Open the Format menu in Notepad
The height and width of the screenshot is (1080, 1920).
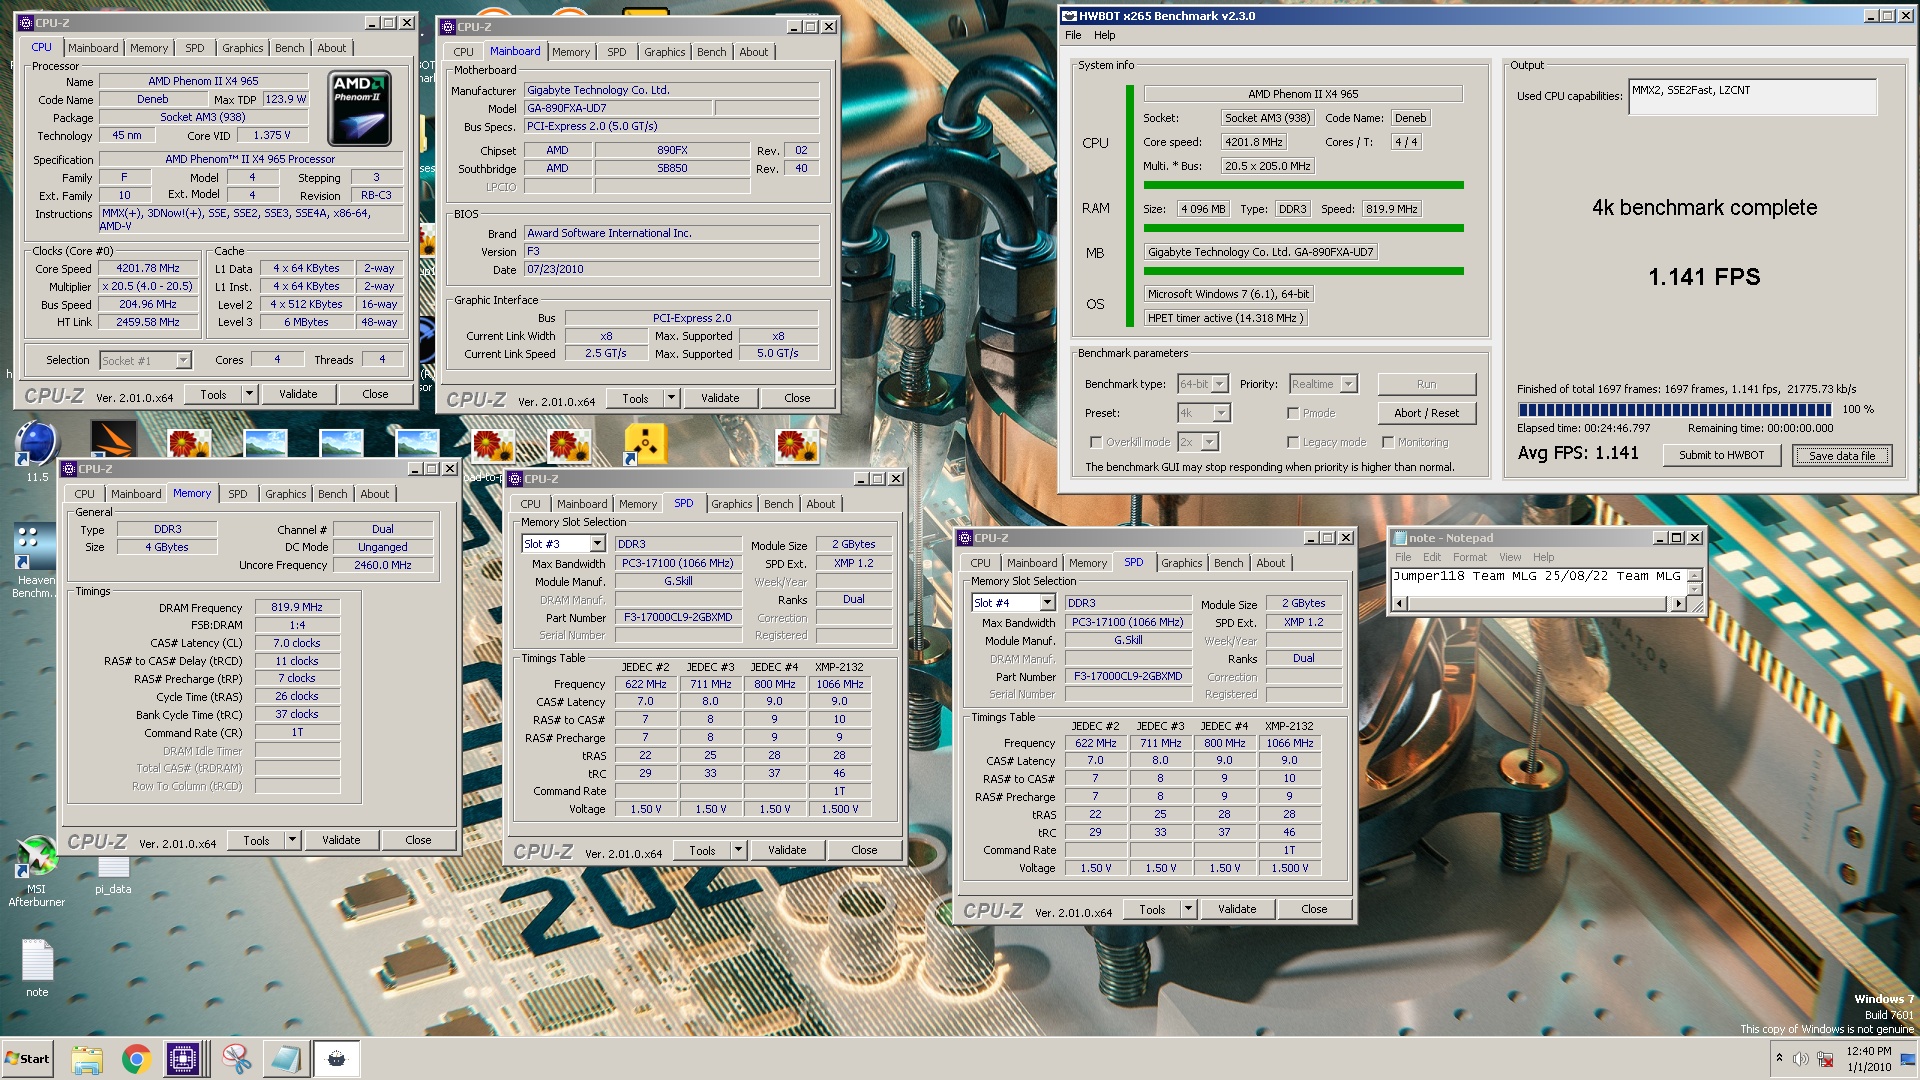pyautogui.click(x=1469, y=557)
